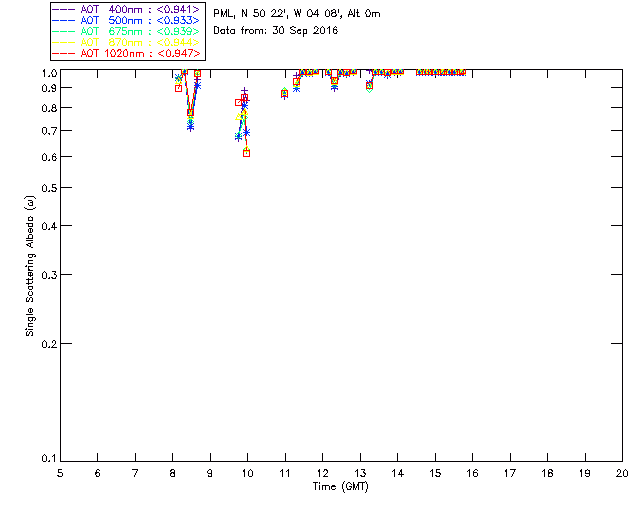Select the AOT 675nm legend entry

pos(126,31)
